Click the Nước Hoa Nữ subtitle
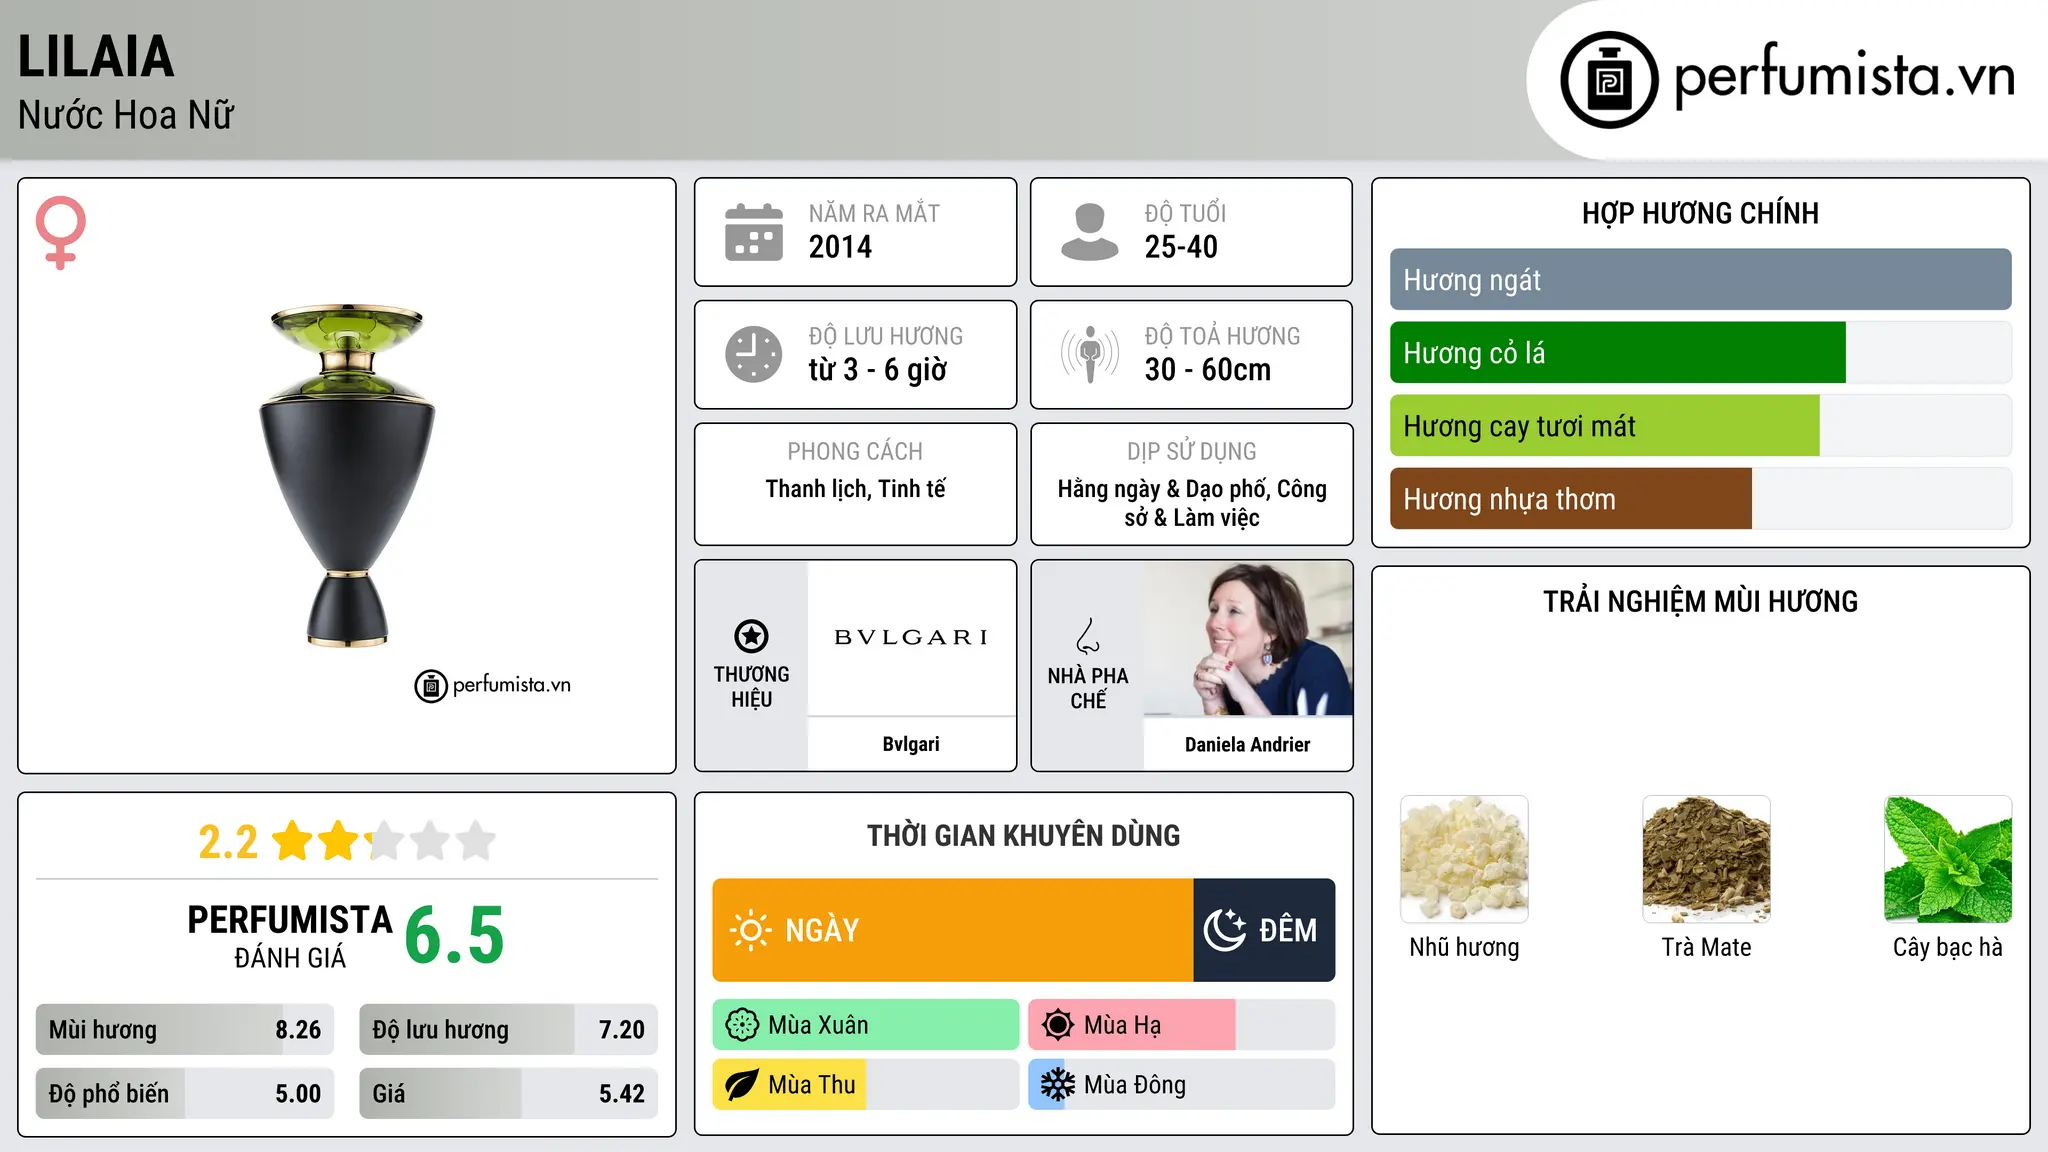The height and width of the screenshot is (1152, 2048). point(126,115)
